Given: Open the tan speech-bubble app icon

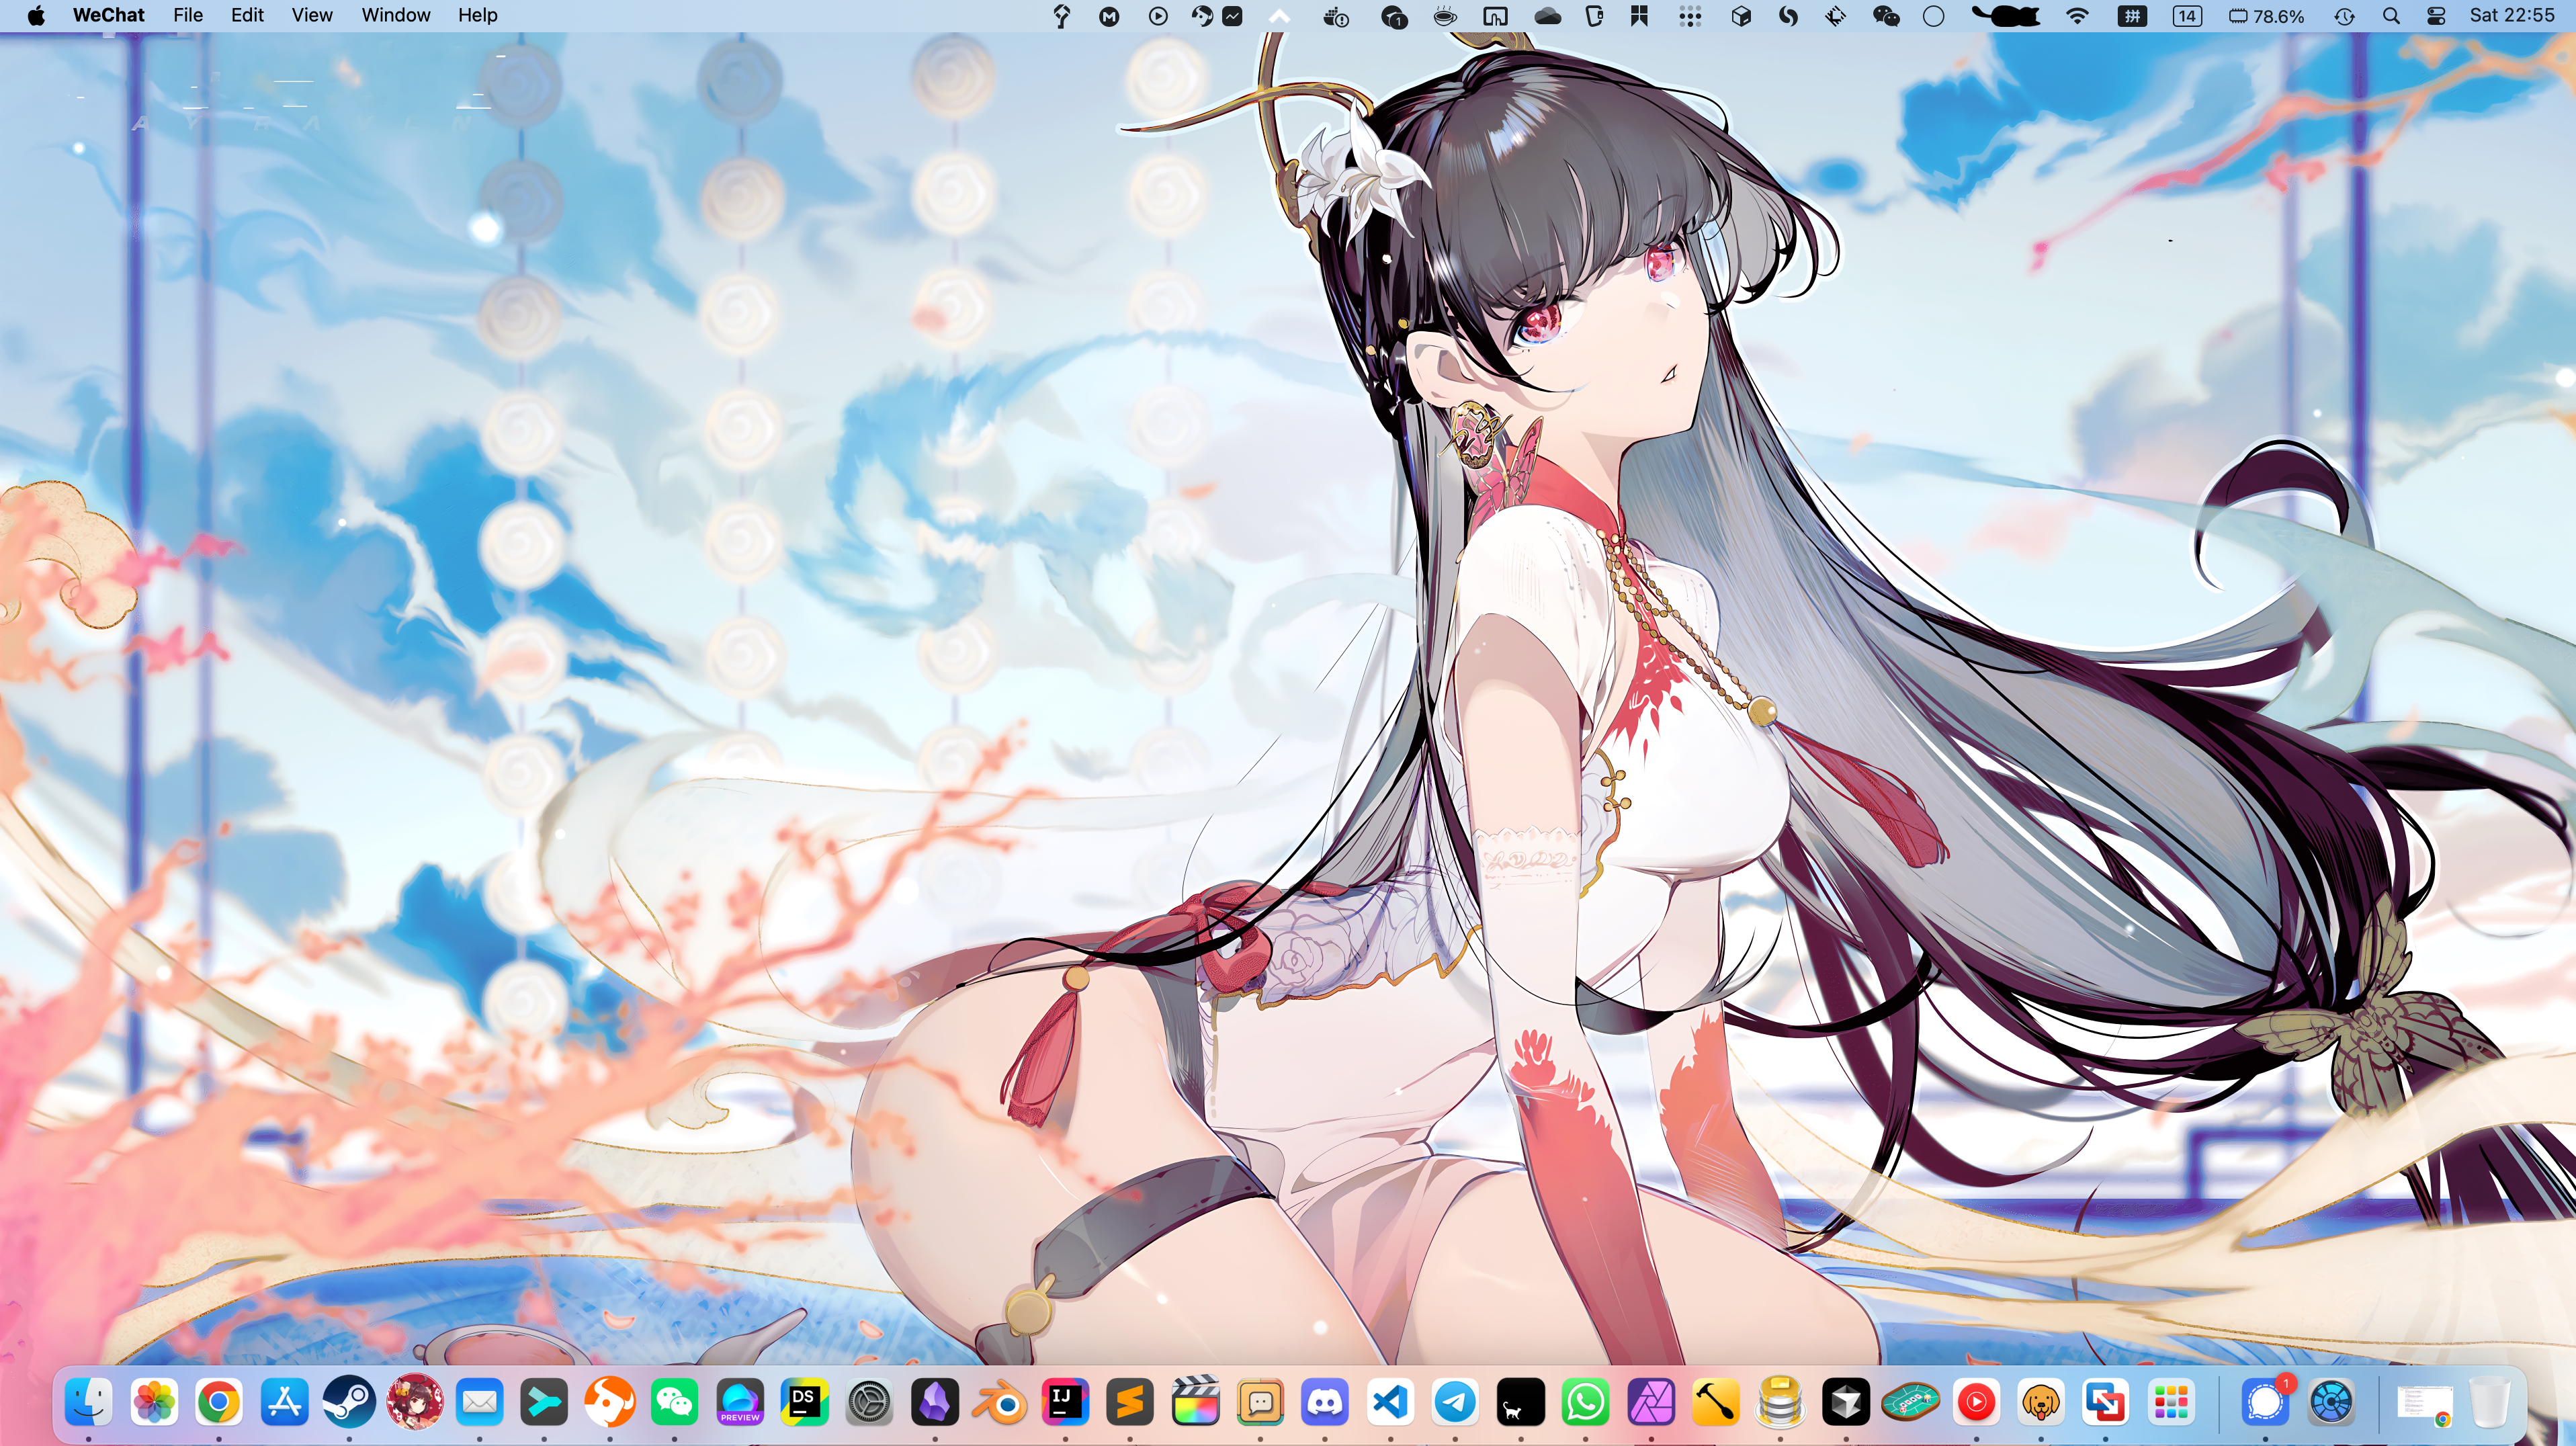Looking at the screenshot, I should tap(1260, 1402).
